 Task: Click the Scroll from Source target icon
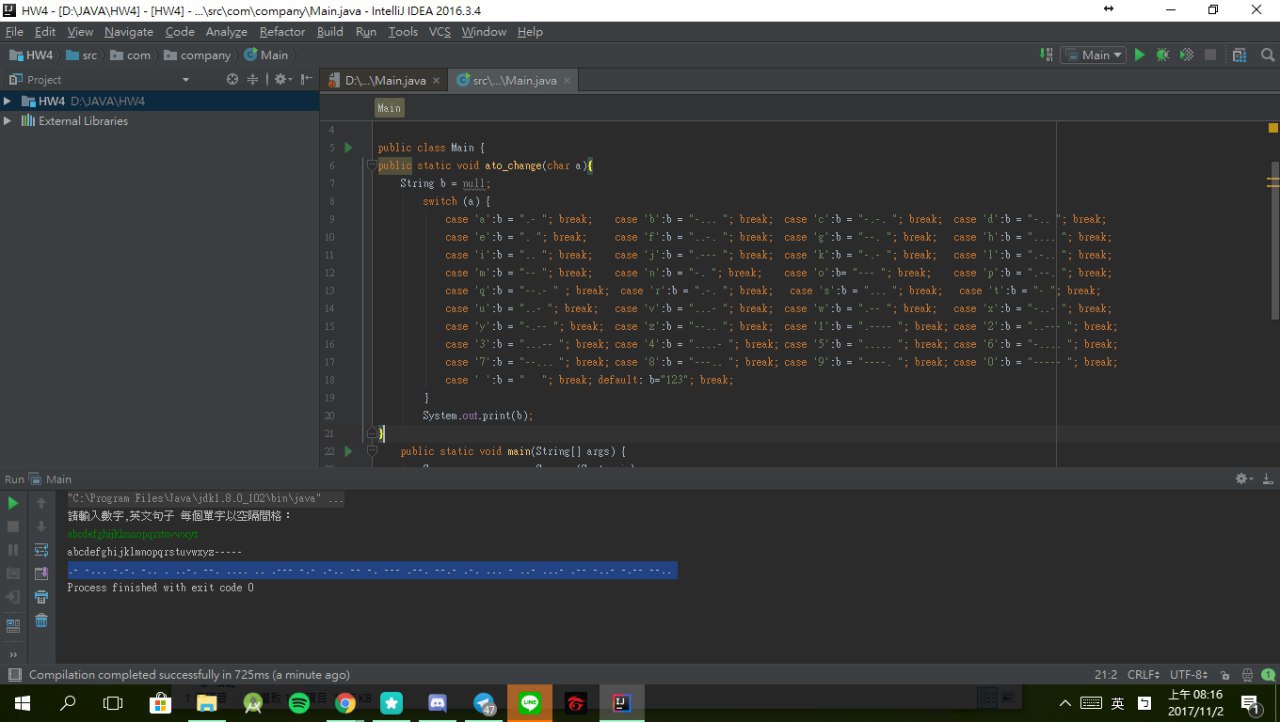pos(232,79)
